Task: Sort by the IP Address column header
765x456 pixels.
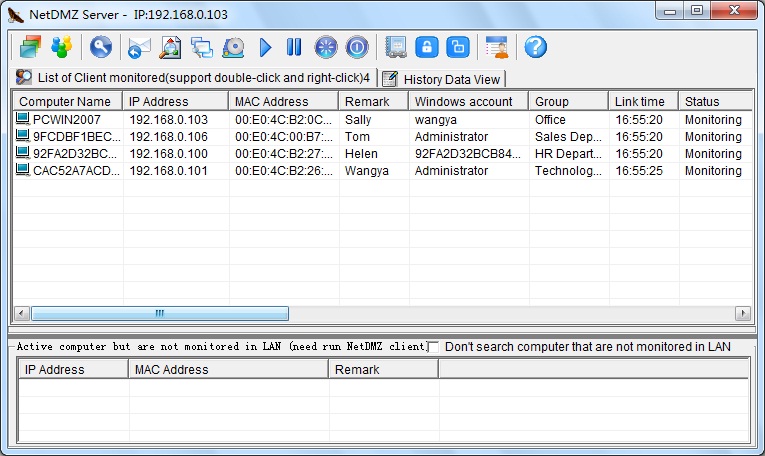Action: [x=175, y=101]
